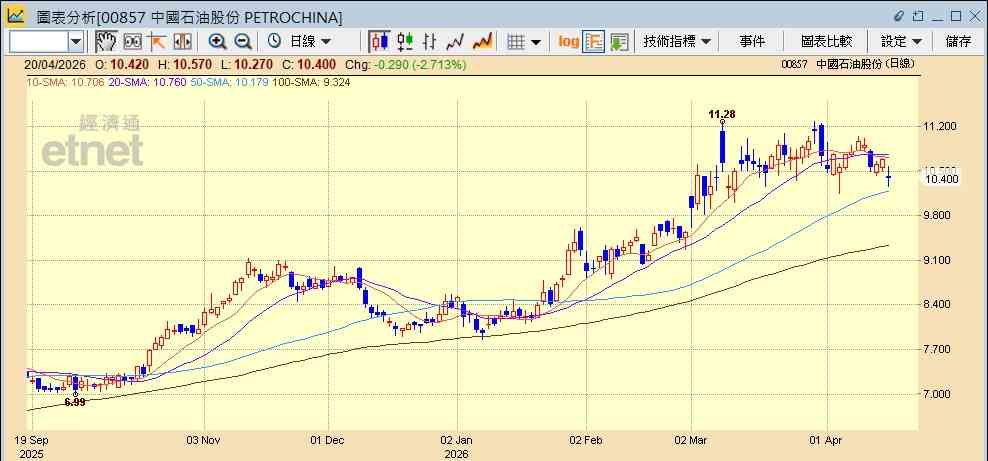Click the 11.28 high price marker
988x461 pixels.
coord(721,114)
